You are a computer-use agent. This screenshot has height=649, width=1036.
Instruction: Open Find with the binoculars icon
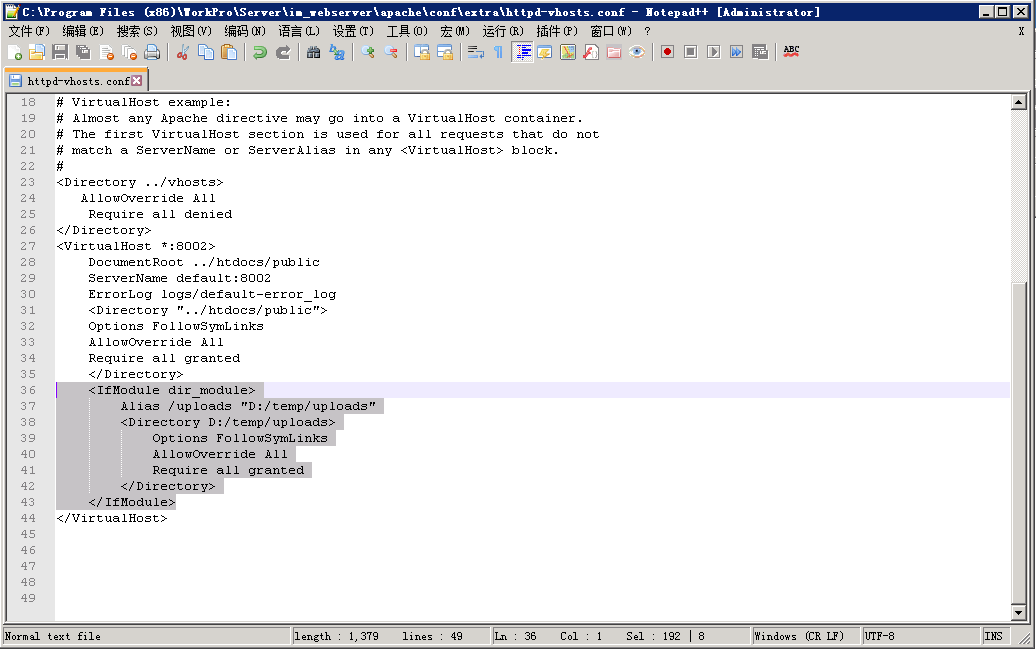pos(313,52)
